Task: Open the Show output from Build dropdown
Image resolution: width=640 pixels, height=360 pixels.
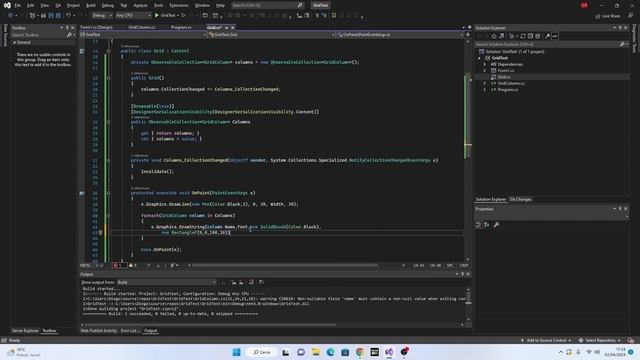Action: pyautogui.click(x=167, y=282)
